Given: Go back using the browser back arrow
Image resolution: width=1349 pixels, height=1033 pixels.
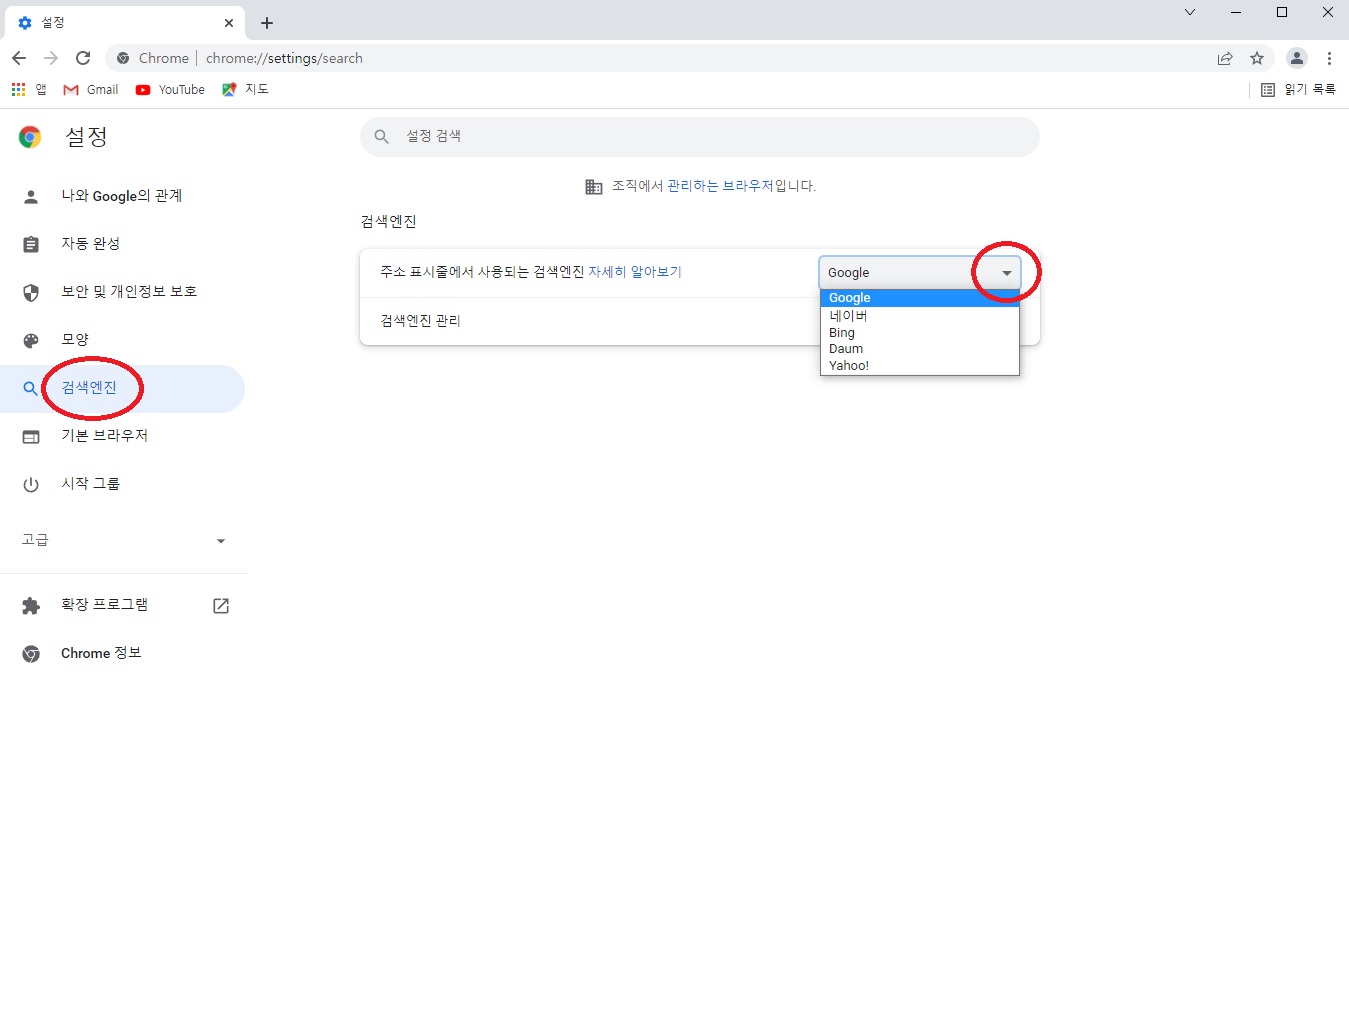Looking at the screenshot, I should pos(19,58).
